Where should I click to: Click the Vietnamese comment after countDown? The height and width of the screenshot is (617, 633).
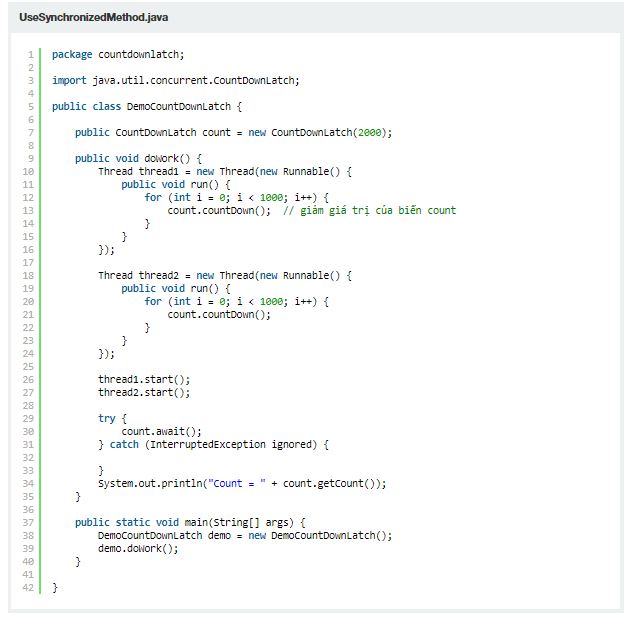(369, 210)
